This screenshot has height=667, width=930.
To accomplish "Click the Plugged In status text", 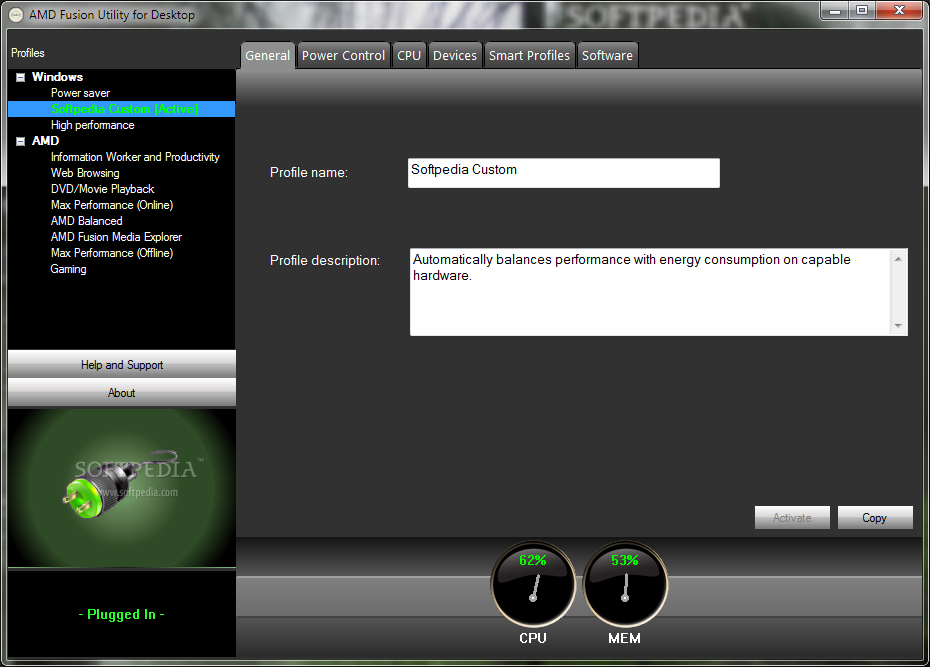I will coord(122,614).
